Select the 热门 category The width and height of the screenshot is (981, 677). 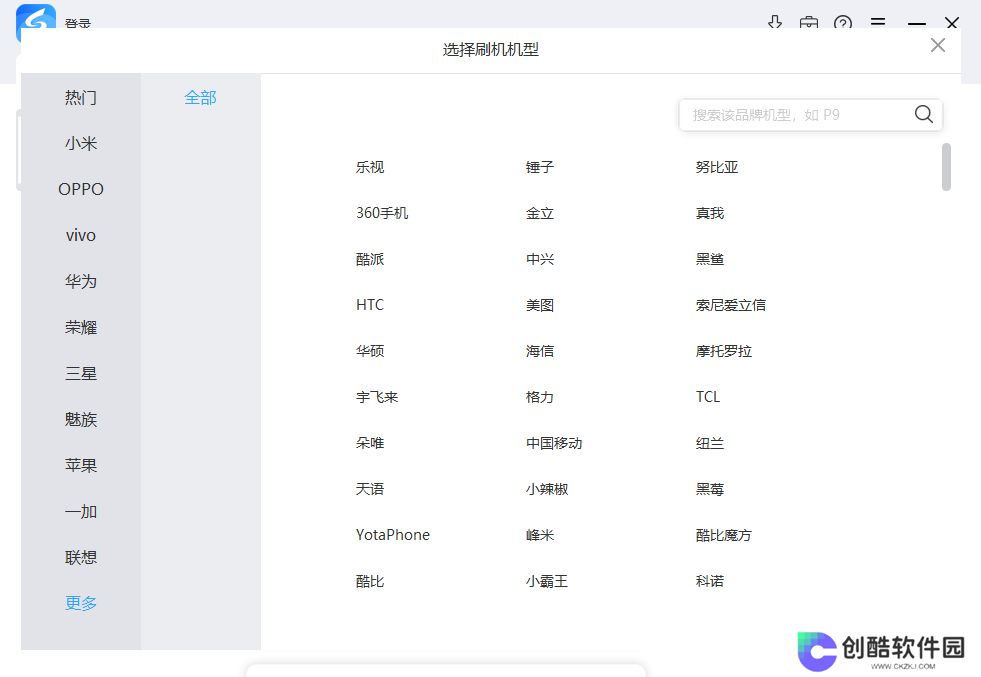tap(81, 98)
